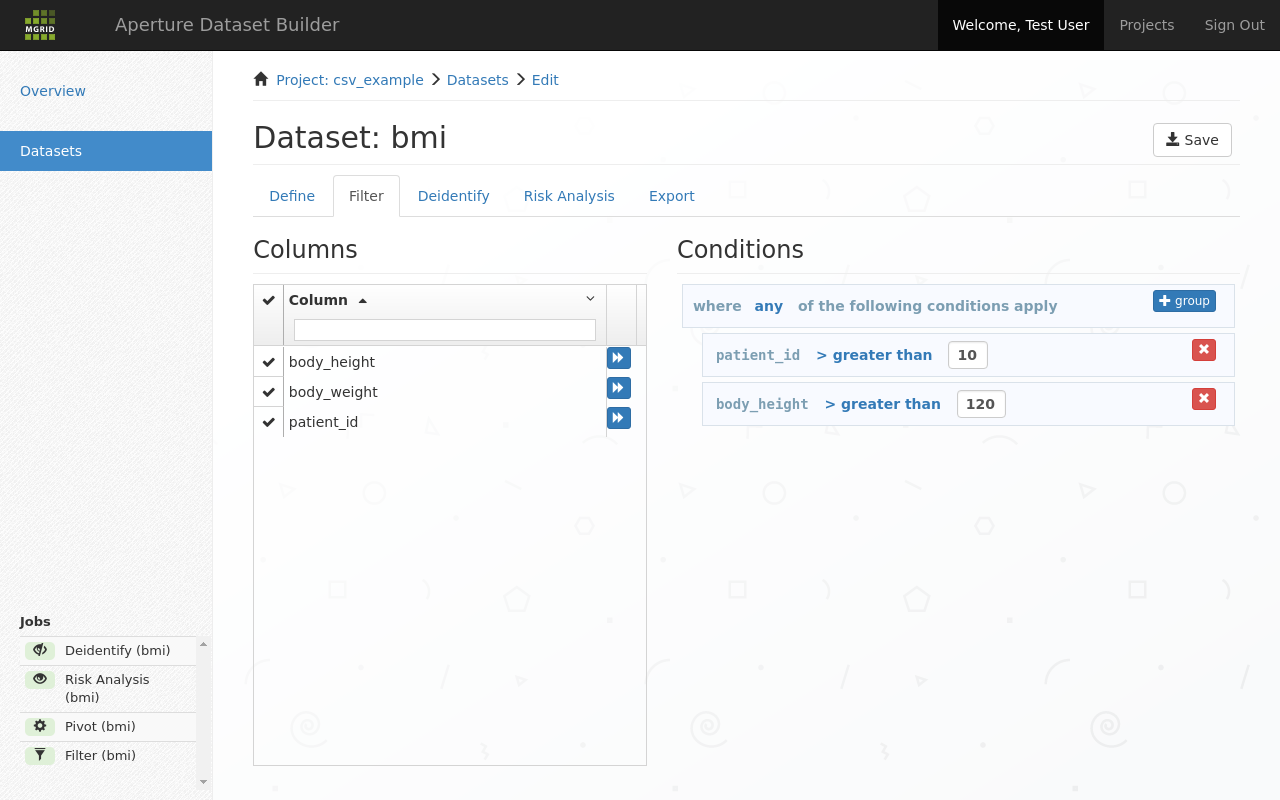
Task: Remove the body_height condition
Action: click(1204, 398)
